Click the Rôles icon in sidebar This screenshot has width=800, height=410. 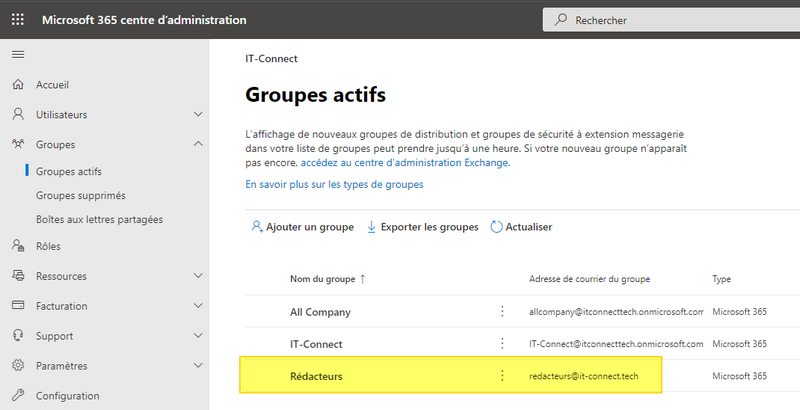point(18,246)
